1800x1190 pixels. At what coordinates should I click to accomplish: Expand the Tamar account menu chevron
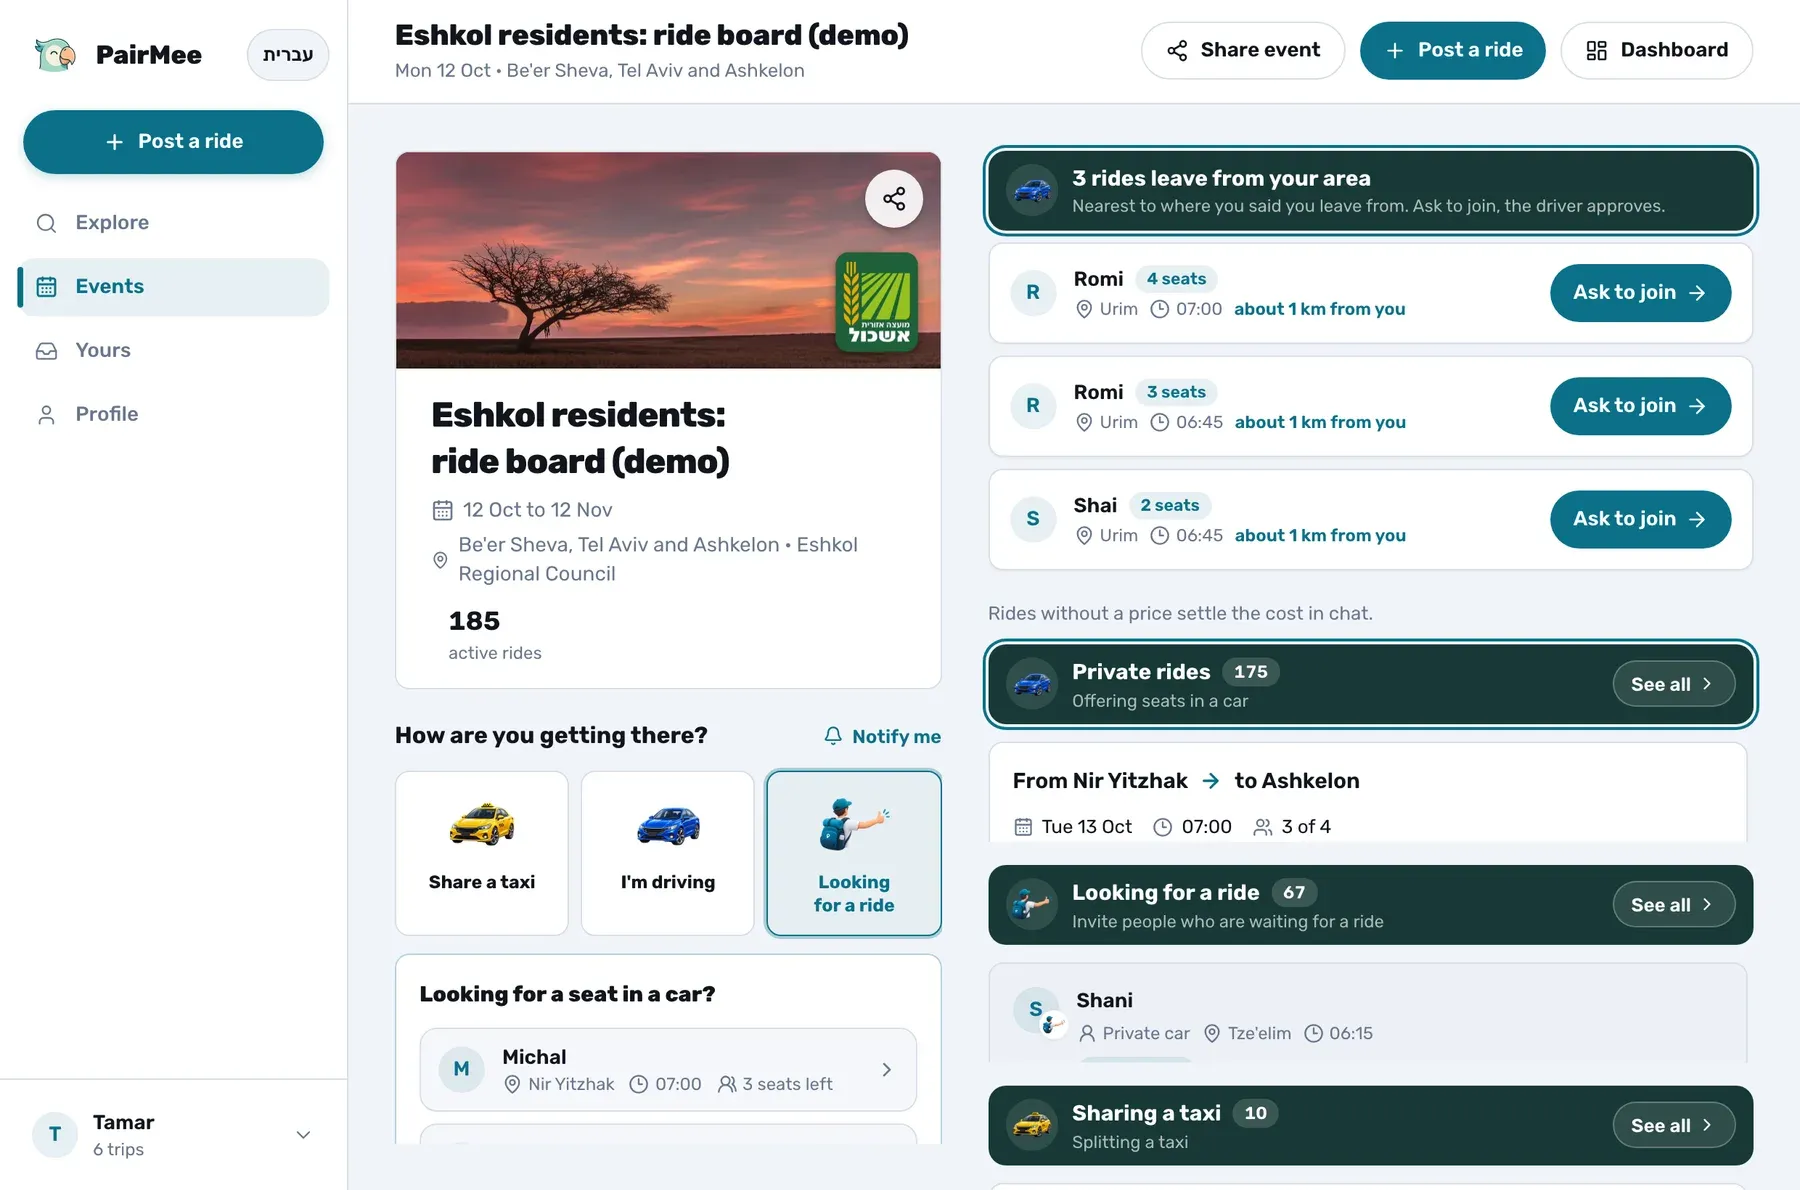pyautogui.click(x=303, y=1135)
